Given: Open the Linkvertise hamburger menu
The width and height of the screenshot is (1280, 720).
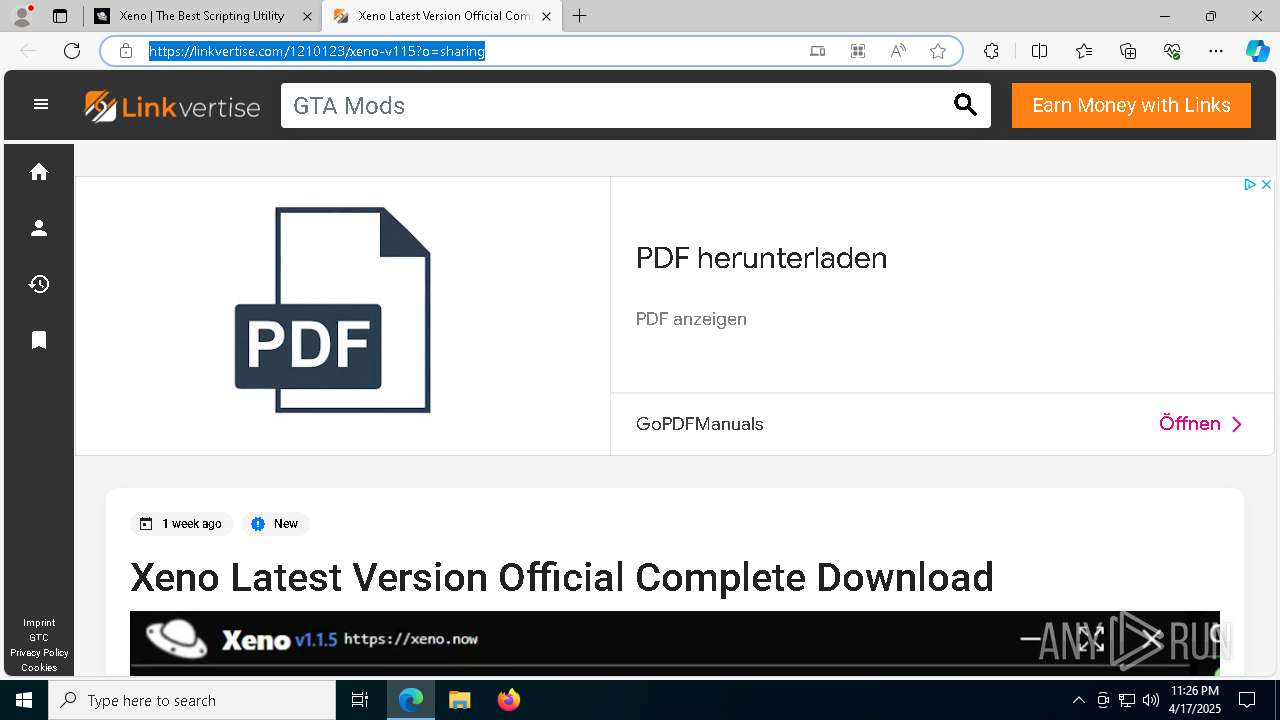Looking at the screenshot, I should [41, 104].
